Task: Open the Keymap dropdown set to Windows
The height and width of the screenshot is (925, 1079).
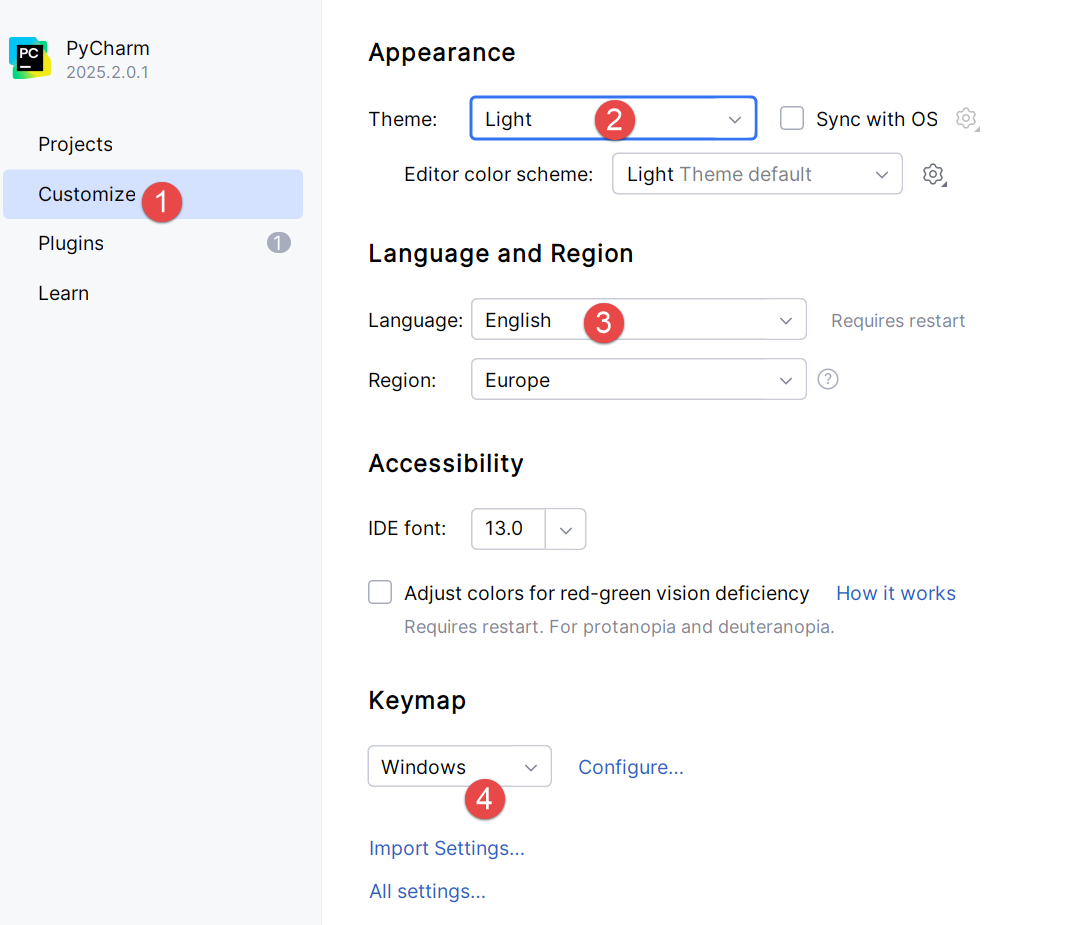Action: (x=459, y=767)
